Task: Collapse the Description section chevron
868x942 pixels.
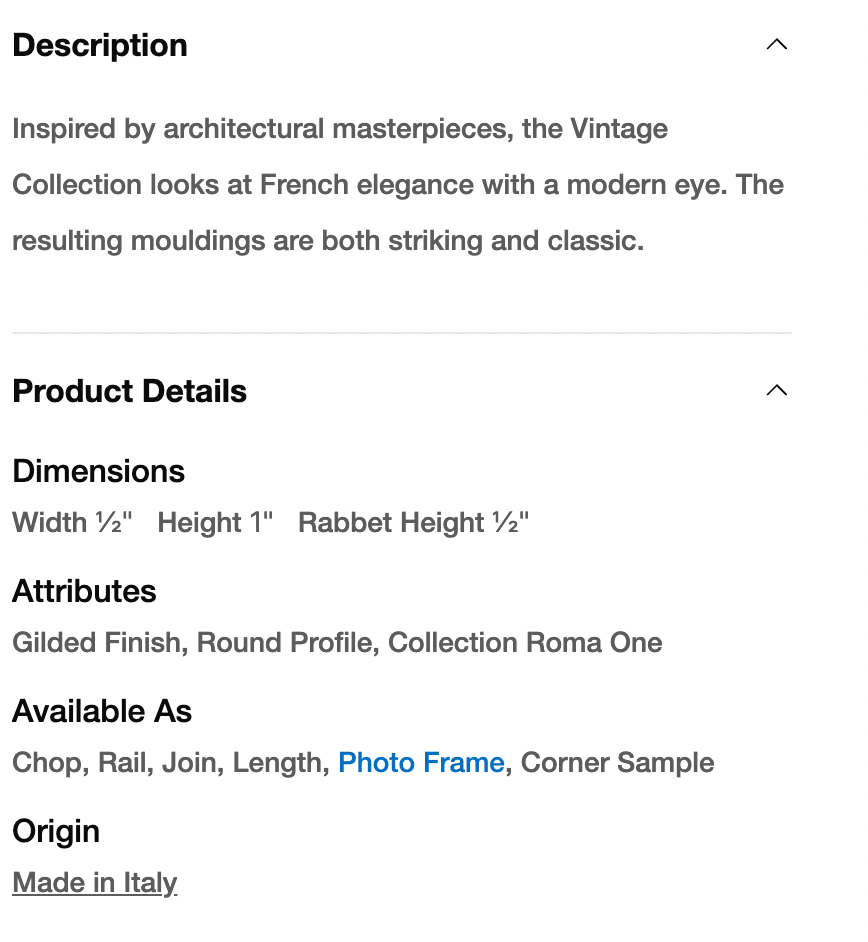Action: click(x=776, y=45)
